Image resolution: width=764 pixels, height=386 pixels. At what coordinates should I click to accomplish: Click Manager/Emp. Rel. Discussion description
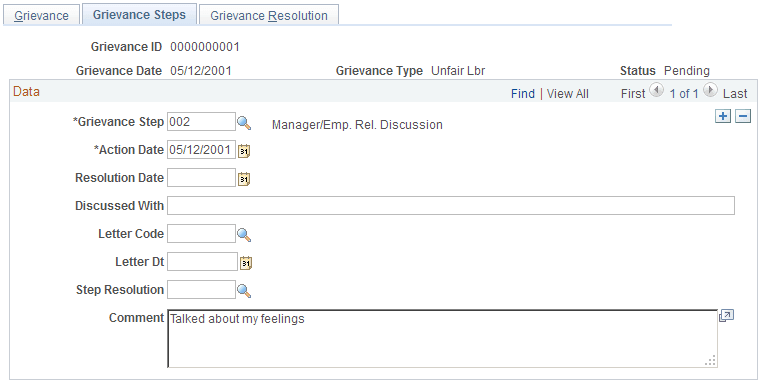pyautogui.click(x=357, y=125)
